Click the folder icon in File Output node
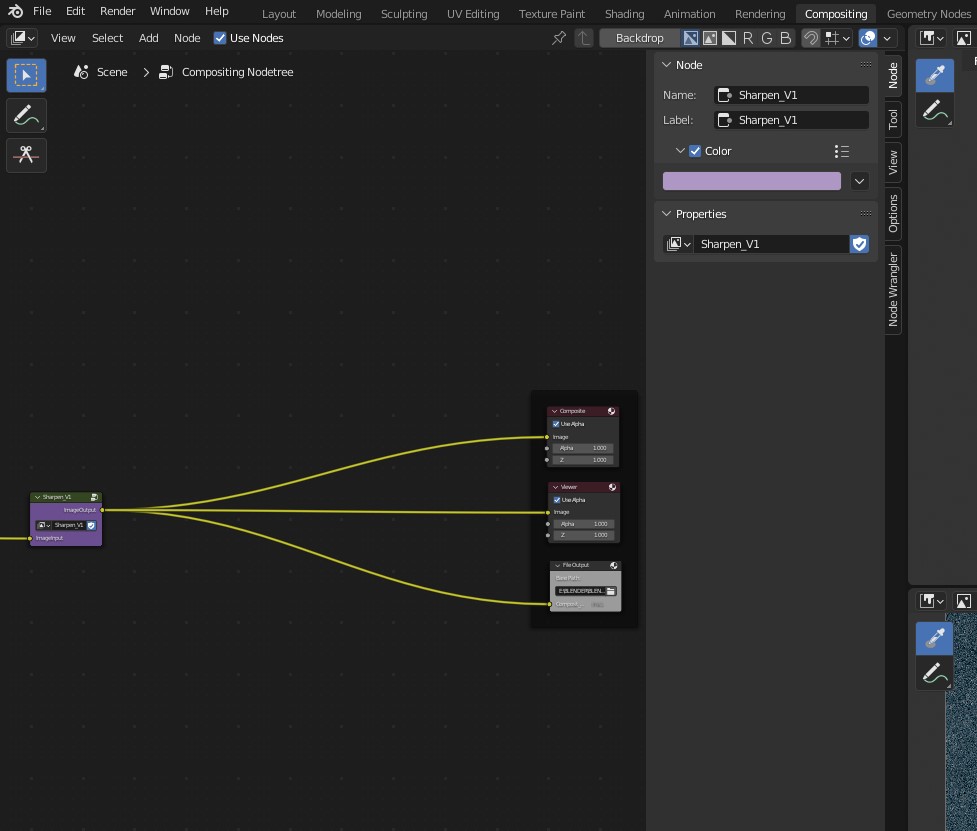The image size is (977, 831). pyautogui.click(x=611, y=591)
